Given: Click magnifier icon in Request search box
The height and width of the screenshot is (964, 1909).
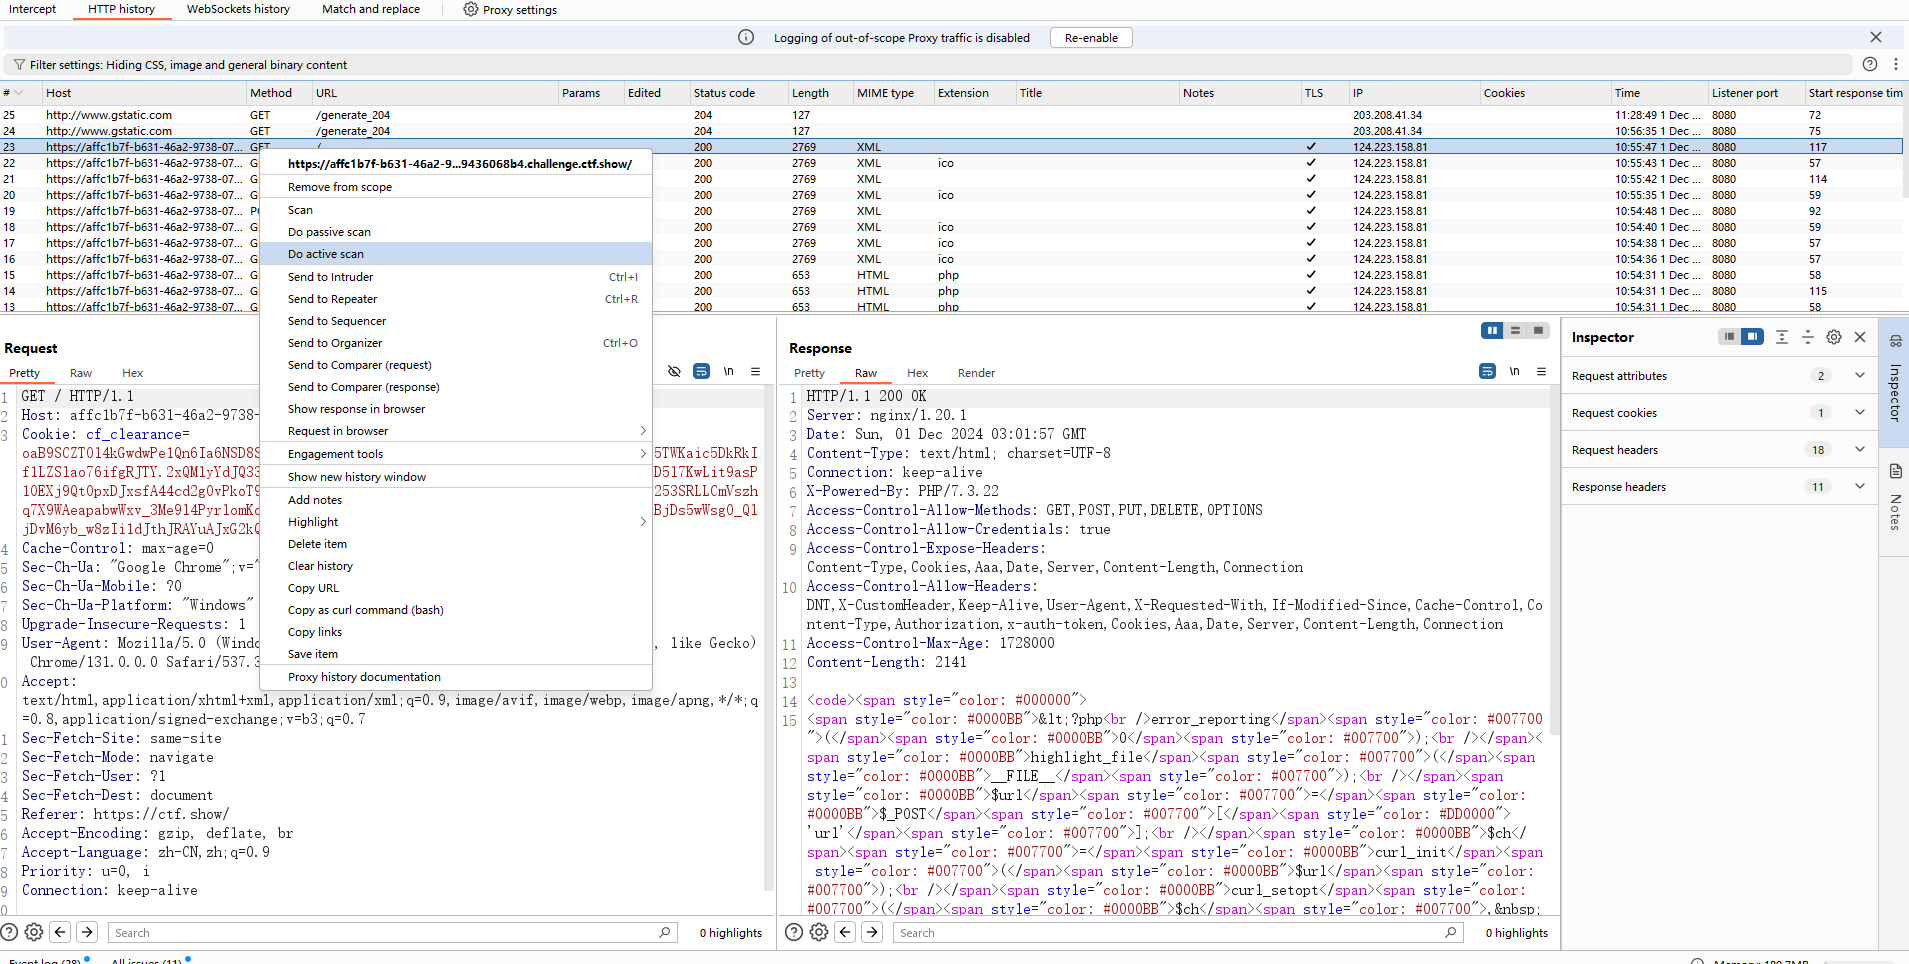Looking at the screenshot, I should pos(665,932).
